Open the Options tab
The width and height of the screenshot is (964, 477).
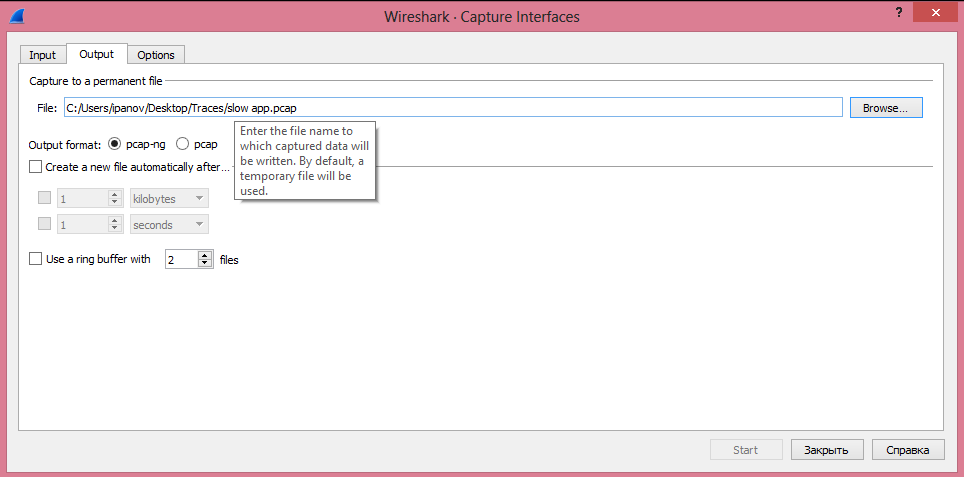click(x=156, y=55)
